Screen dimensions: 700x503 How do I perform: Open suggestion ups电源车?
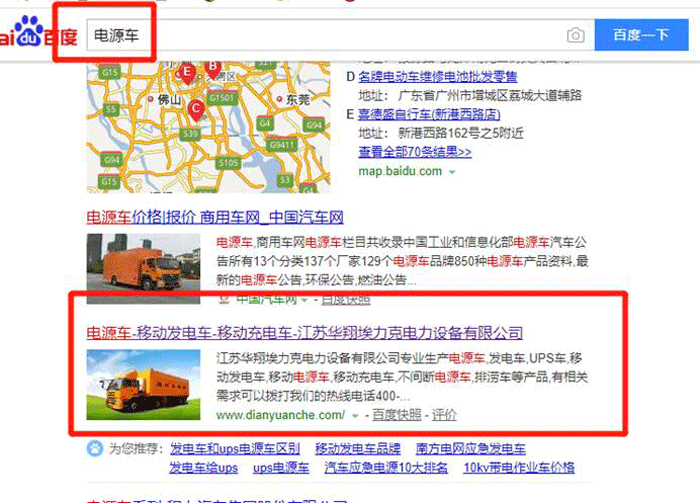click(281, 468)
